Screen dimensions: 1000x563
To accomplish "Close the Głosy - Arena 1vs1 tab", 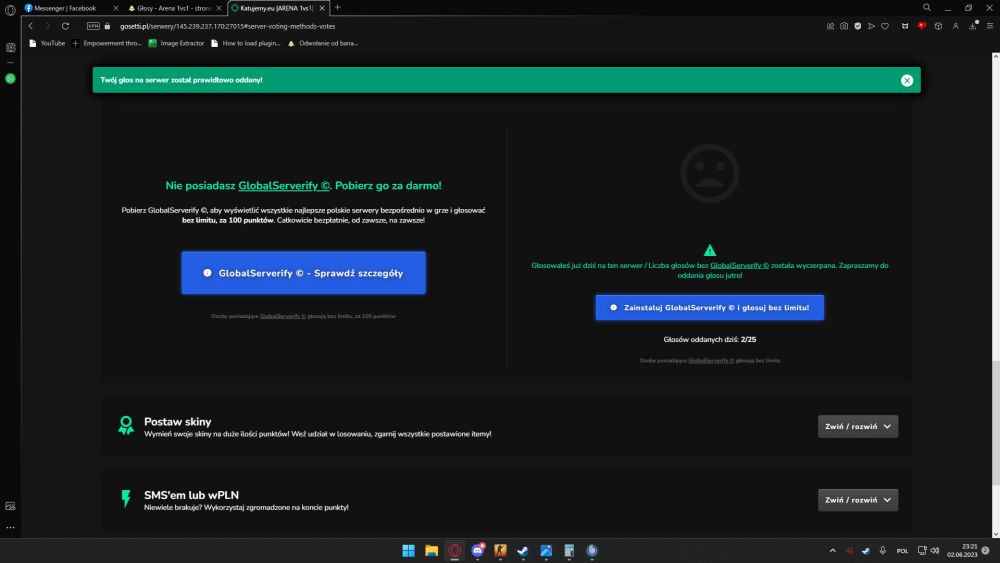I will coord(219,8).
